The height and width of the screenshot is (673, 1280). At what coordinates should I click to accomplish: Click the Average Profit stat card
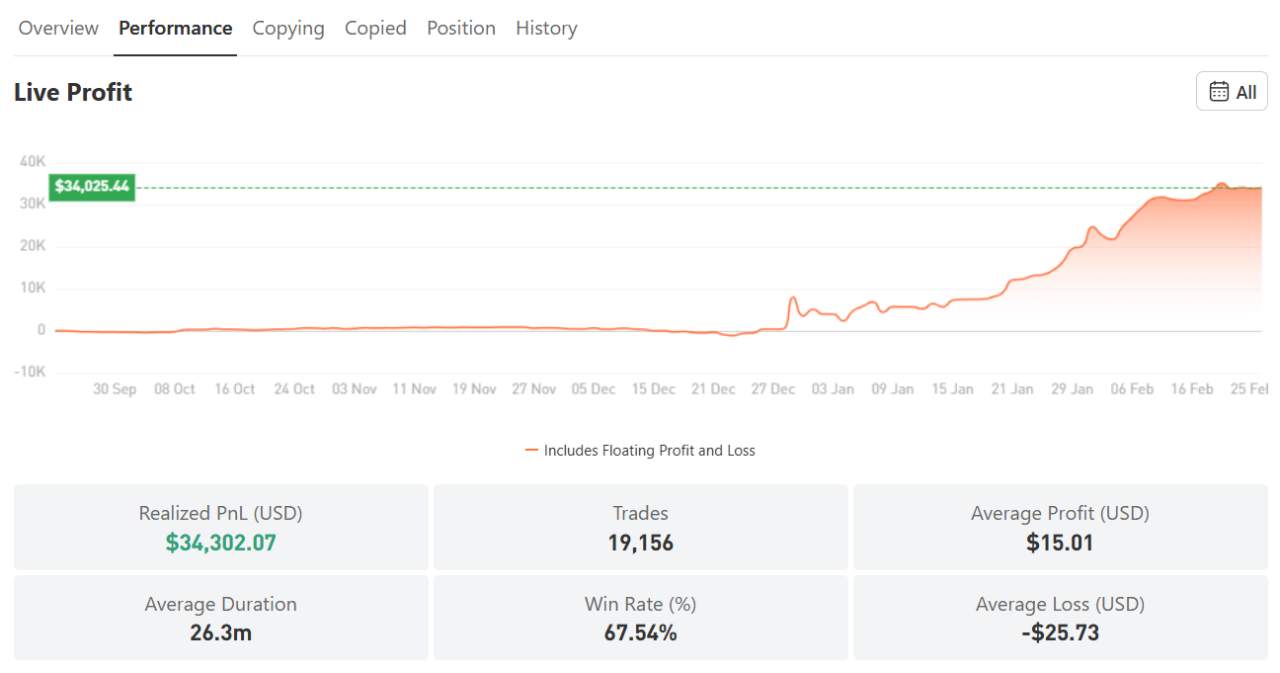1059,526
